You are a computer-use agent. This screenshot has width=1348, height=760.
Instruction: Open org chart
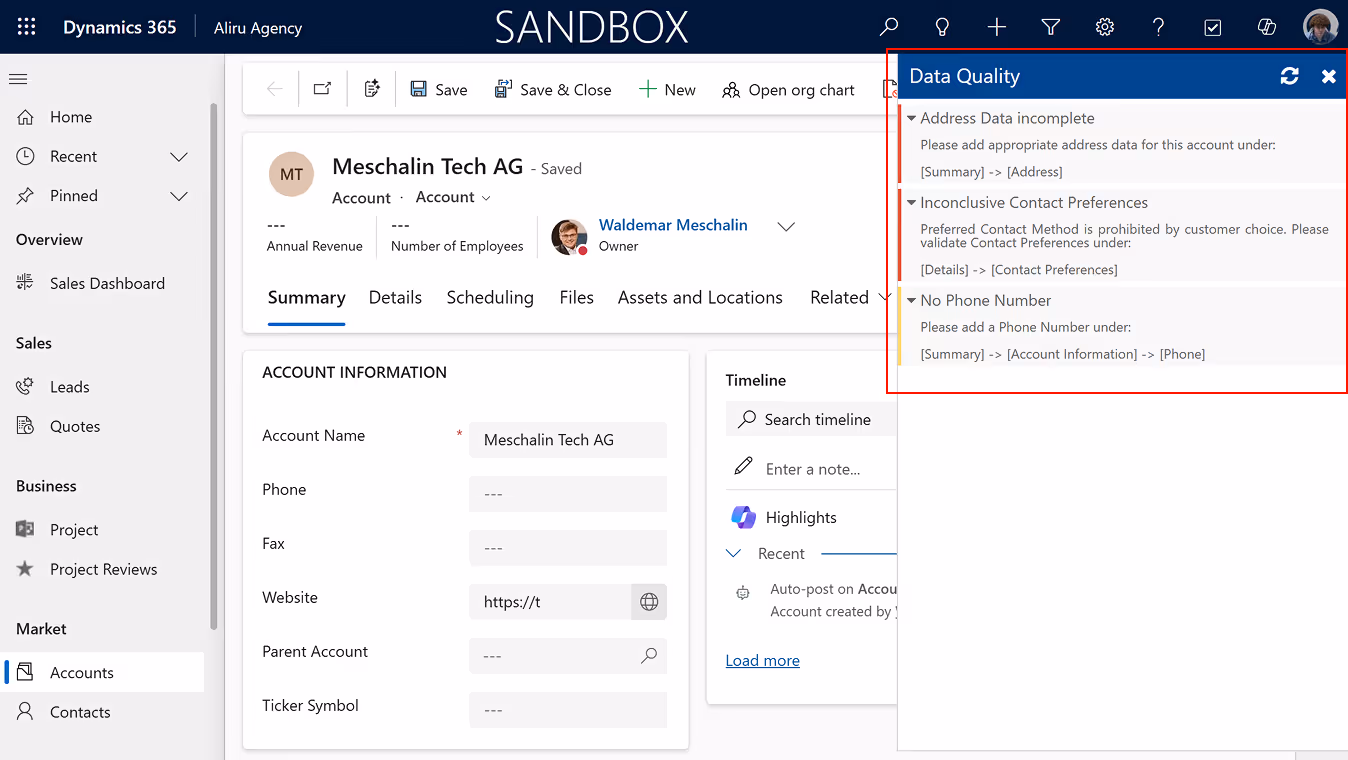click(x=788, y=89)
